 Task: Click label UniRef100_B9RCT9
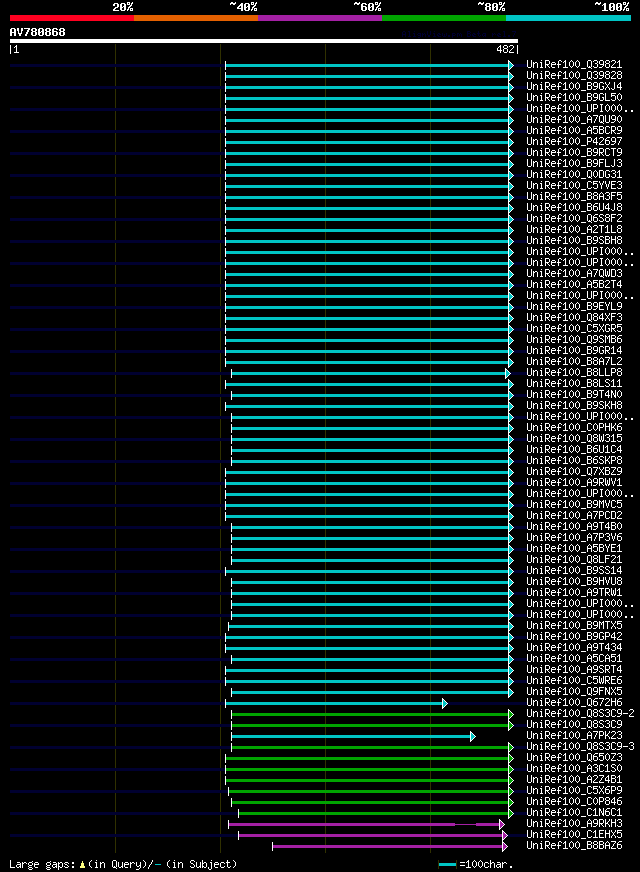[x=574, y=152]
